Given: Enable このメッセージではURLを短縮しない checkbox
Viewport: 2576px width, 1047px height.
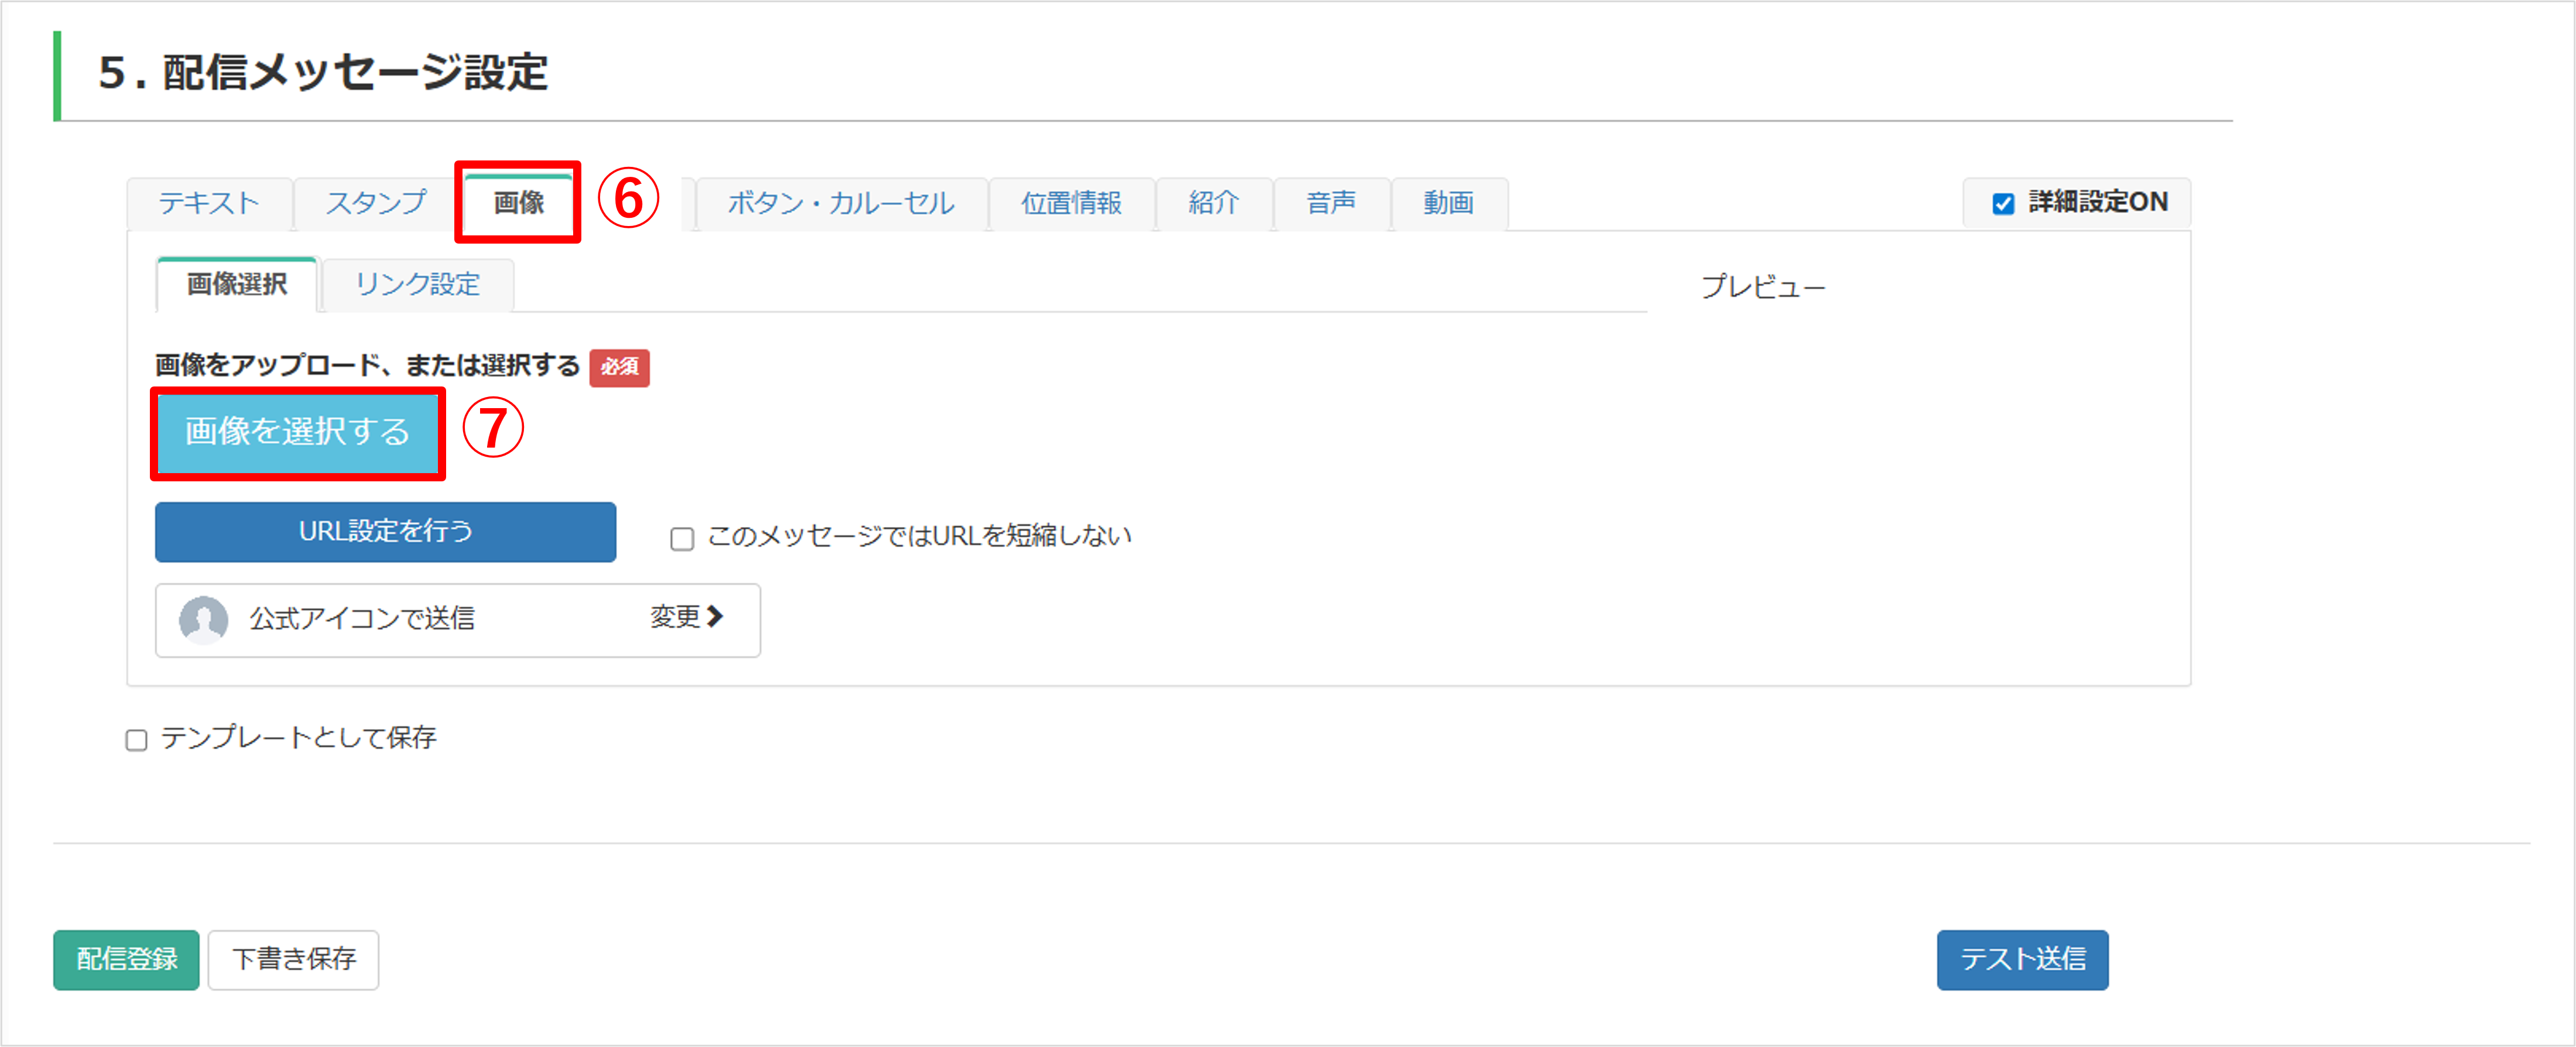Looking at the screenshot, I should click(x=682, y=539).
